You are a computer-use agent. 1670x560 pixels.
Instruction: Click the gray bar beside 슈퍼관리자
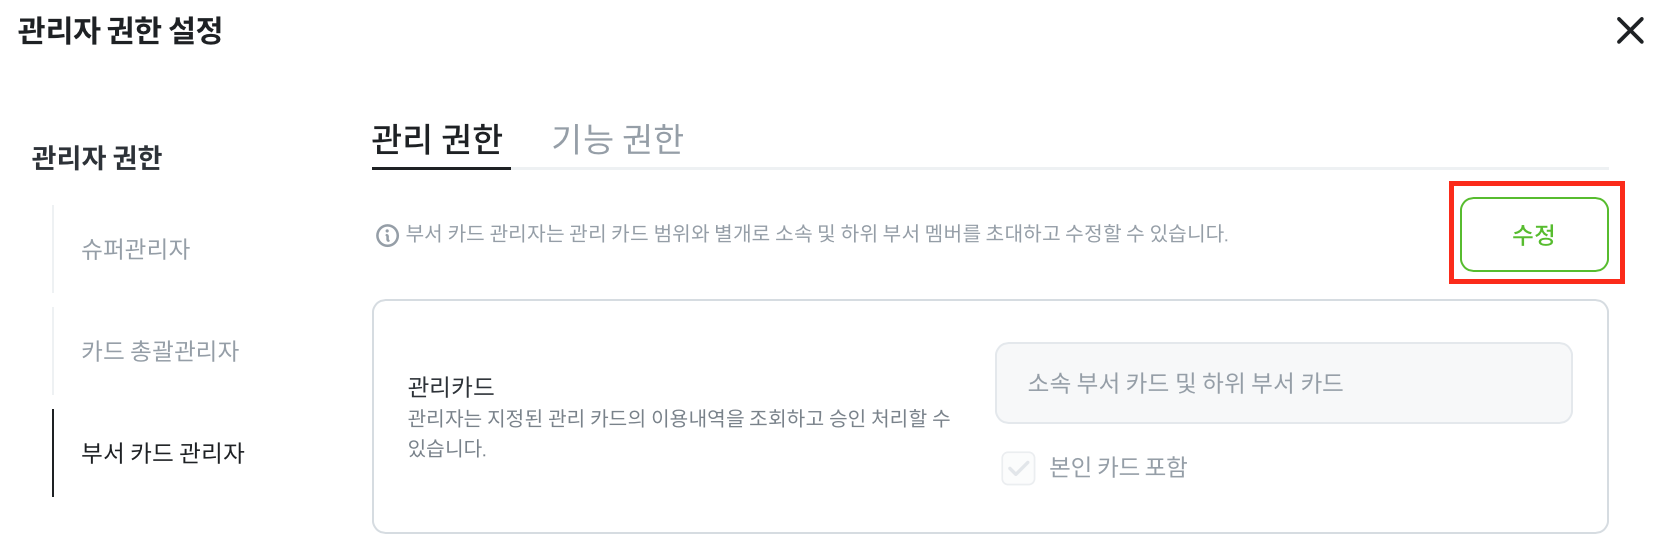[53, 249]
